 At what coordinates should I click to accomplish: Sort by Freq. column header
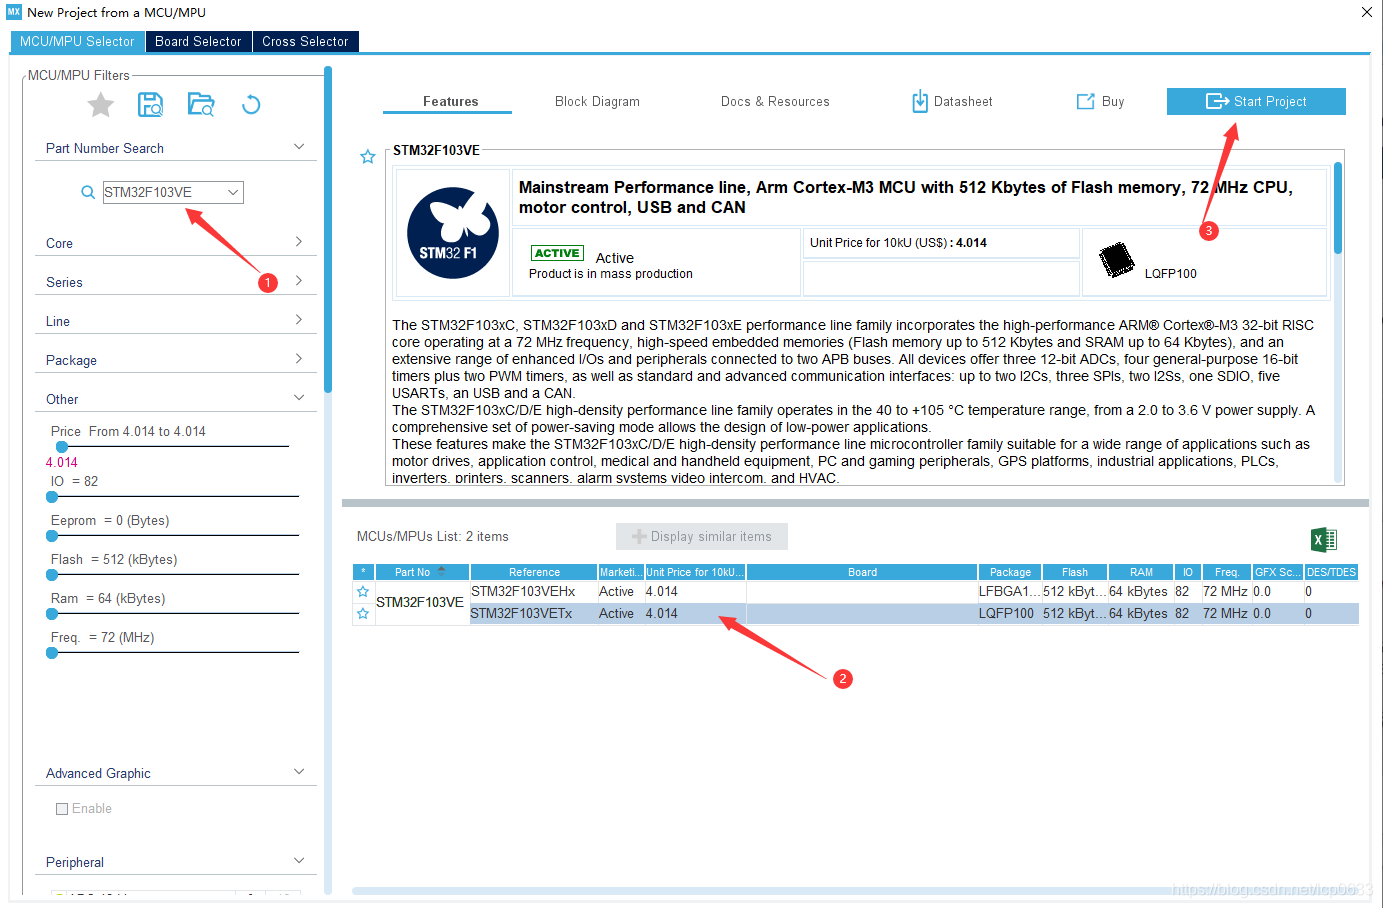pos(1227,572)
